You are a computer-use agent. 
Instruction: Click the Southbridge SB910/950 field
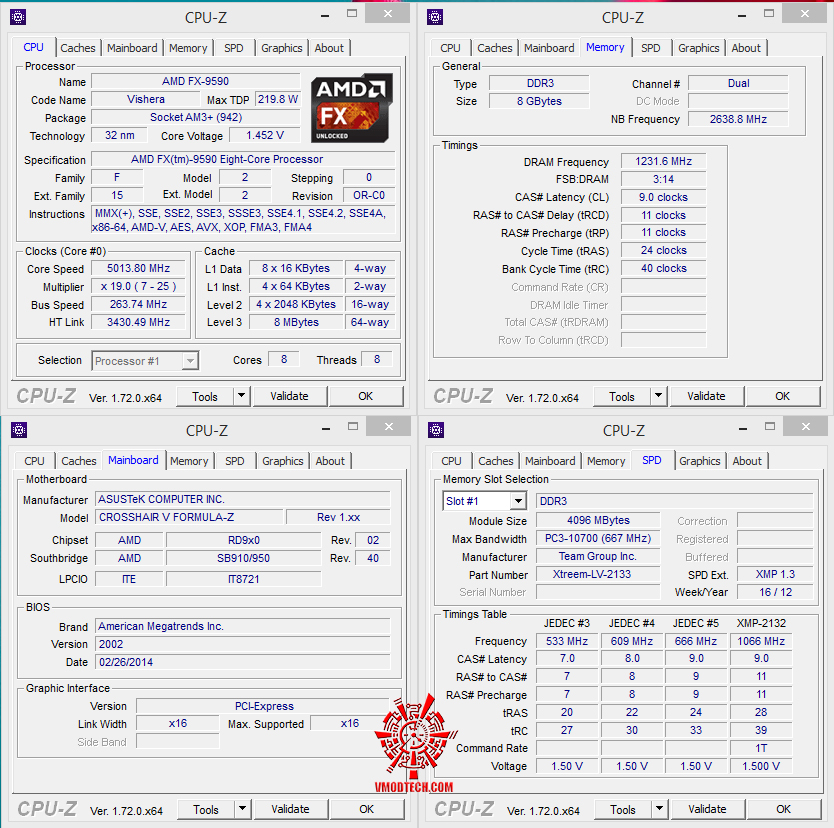tap(244, 558)
